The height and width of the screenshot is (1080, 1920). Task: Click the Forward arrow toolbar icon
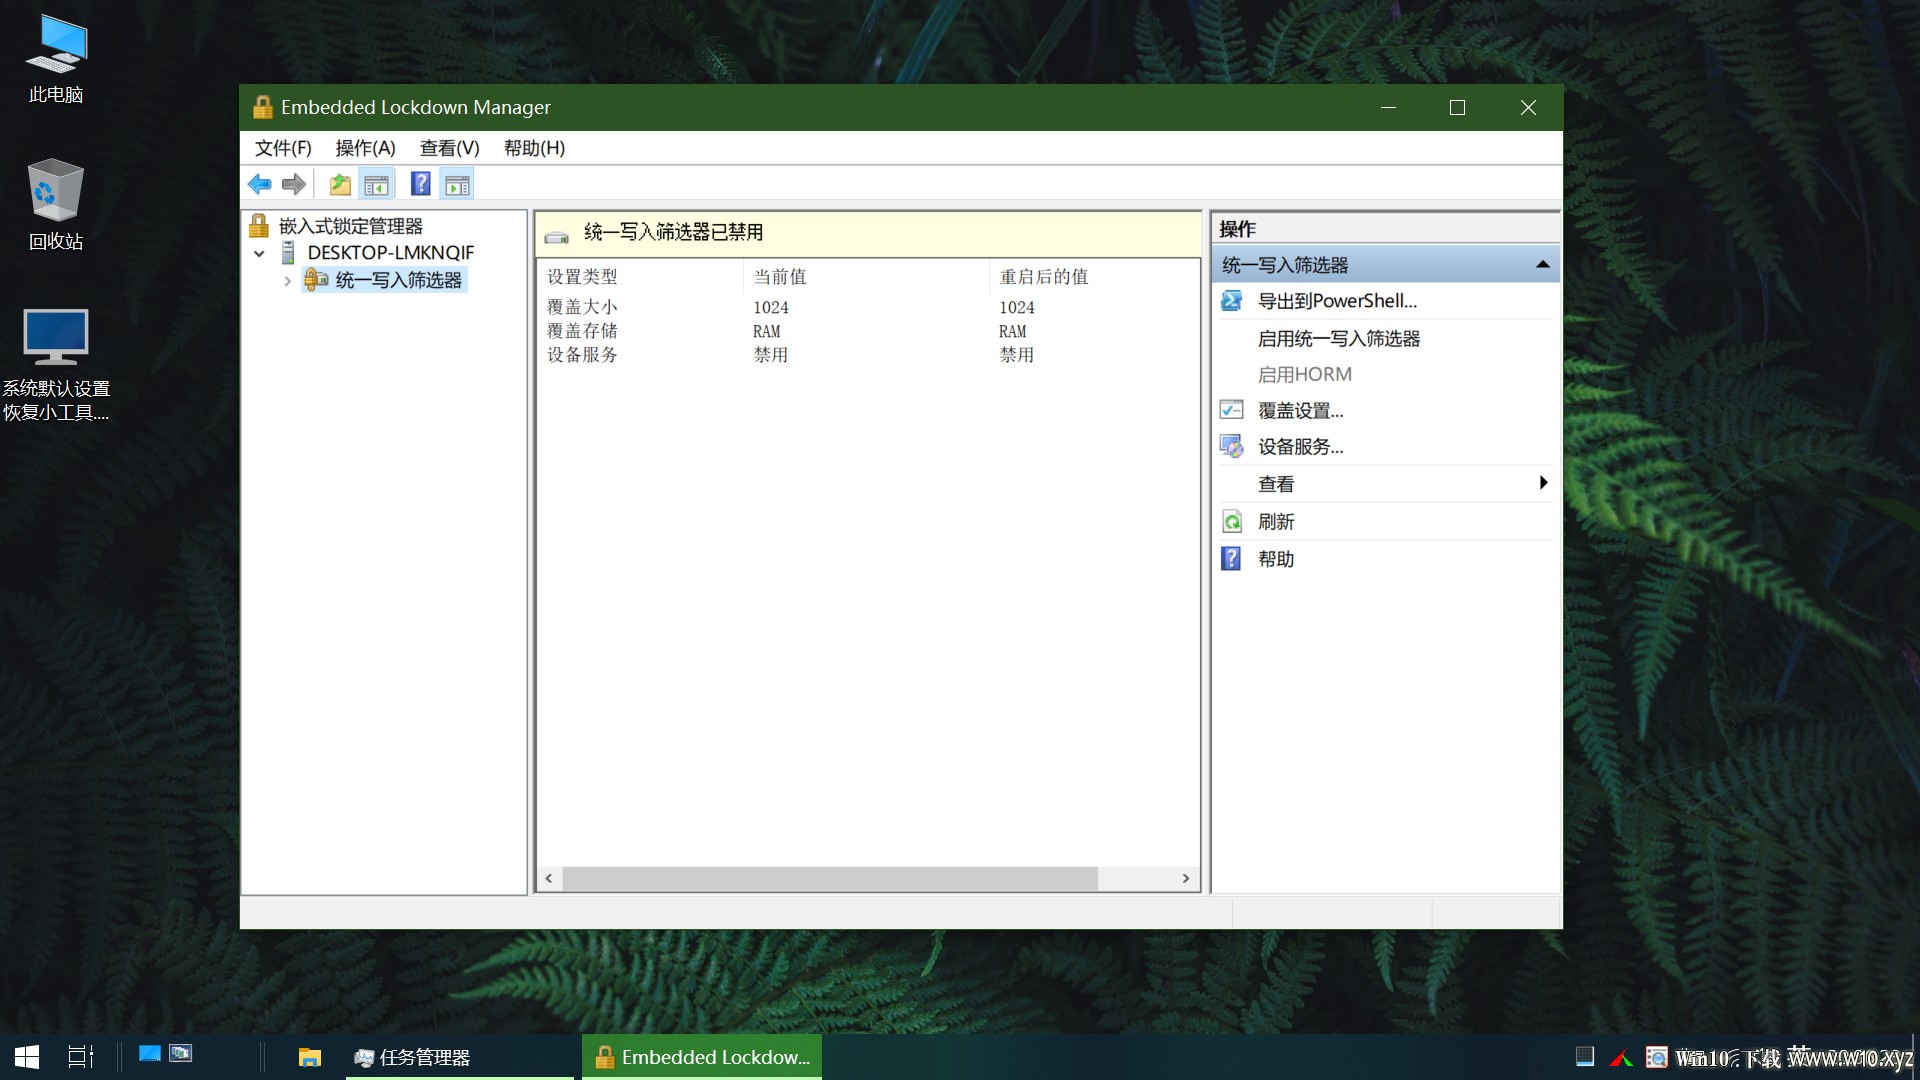click(x=294, y=184)
